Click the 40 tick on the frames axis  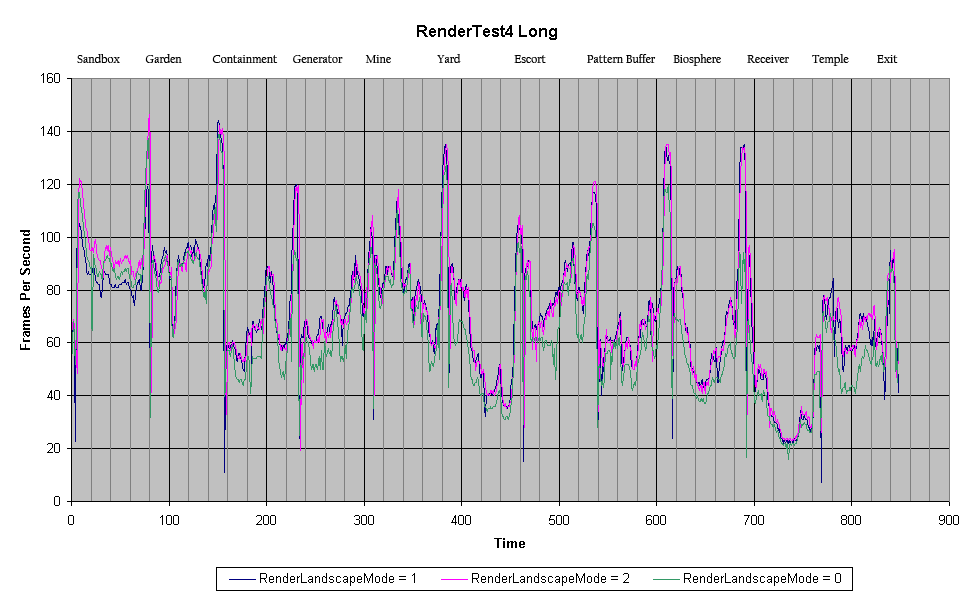point(55,396)
